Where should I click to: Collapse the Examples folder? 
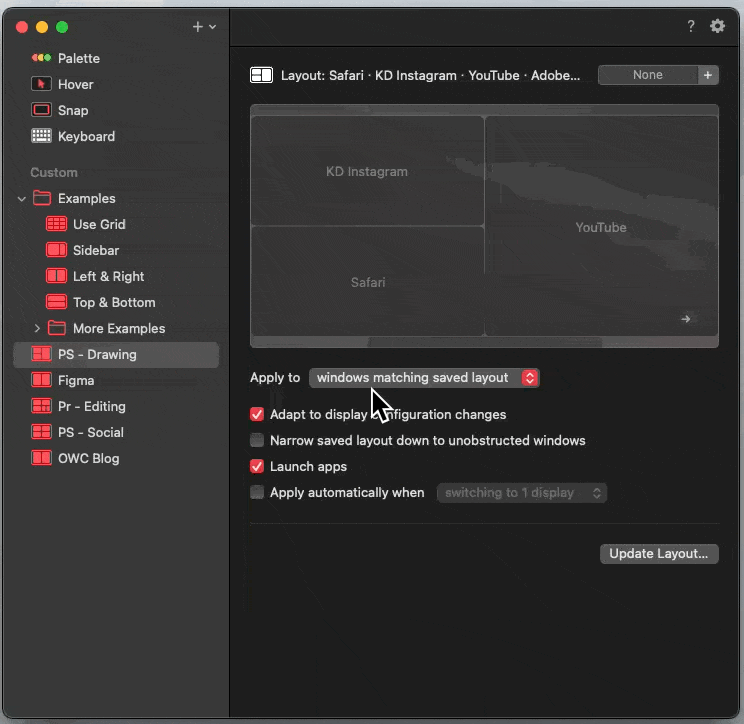coord(22,198)
